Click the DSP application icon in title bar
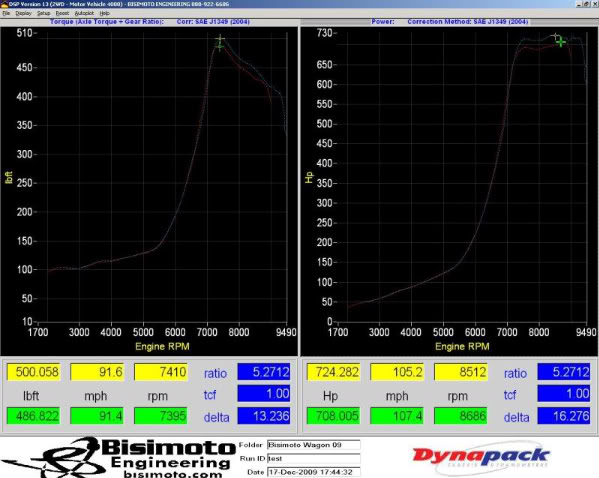Viewport: 599px width, 478px height. tap(4, 4)
